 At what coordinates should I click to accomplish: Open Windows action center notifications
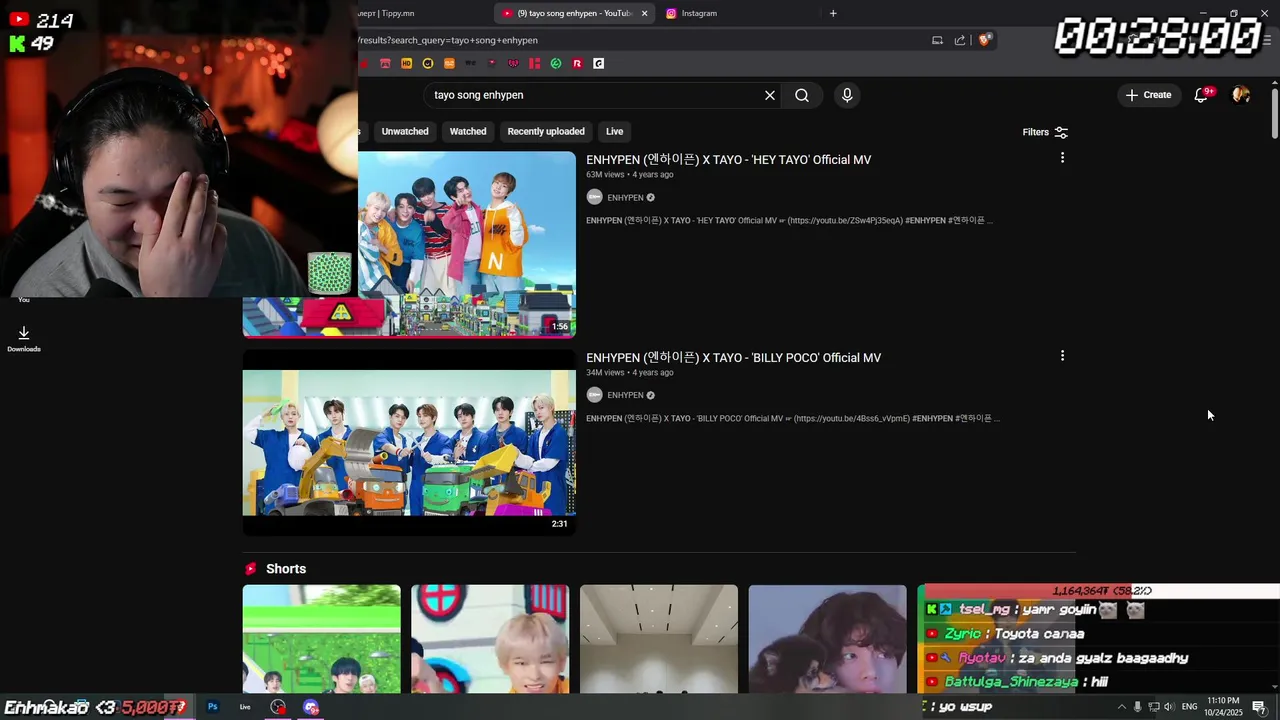pos(1259,707)
